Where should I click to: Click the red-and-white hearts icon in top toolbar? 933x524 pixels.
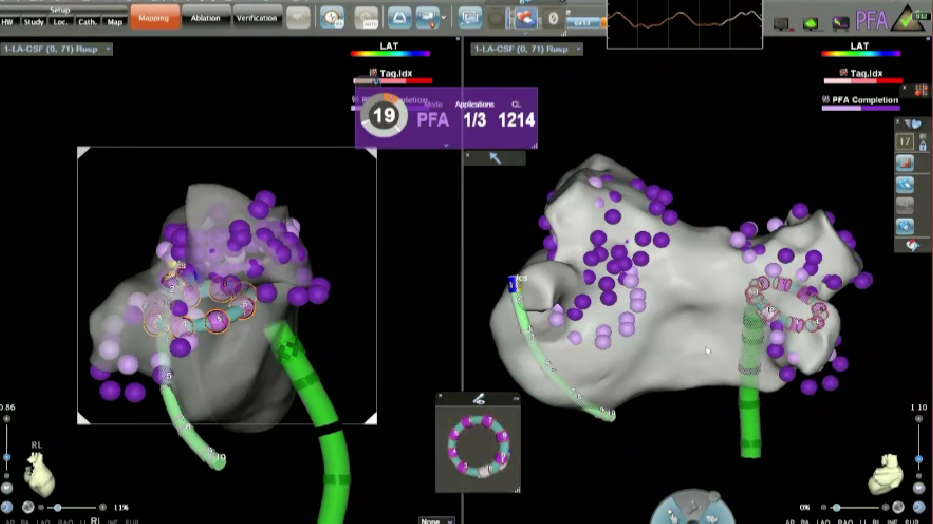coord(525,17)
